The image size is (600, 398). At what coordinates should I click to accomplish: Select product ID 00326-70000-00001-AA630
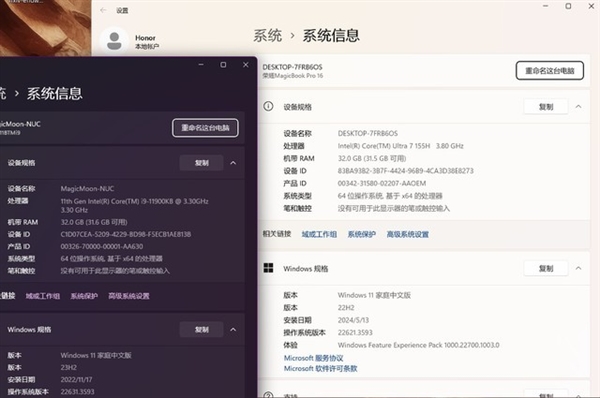[x=102, y=246]
